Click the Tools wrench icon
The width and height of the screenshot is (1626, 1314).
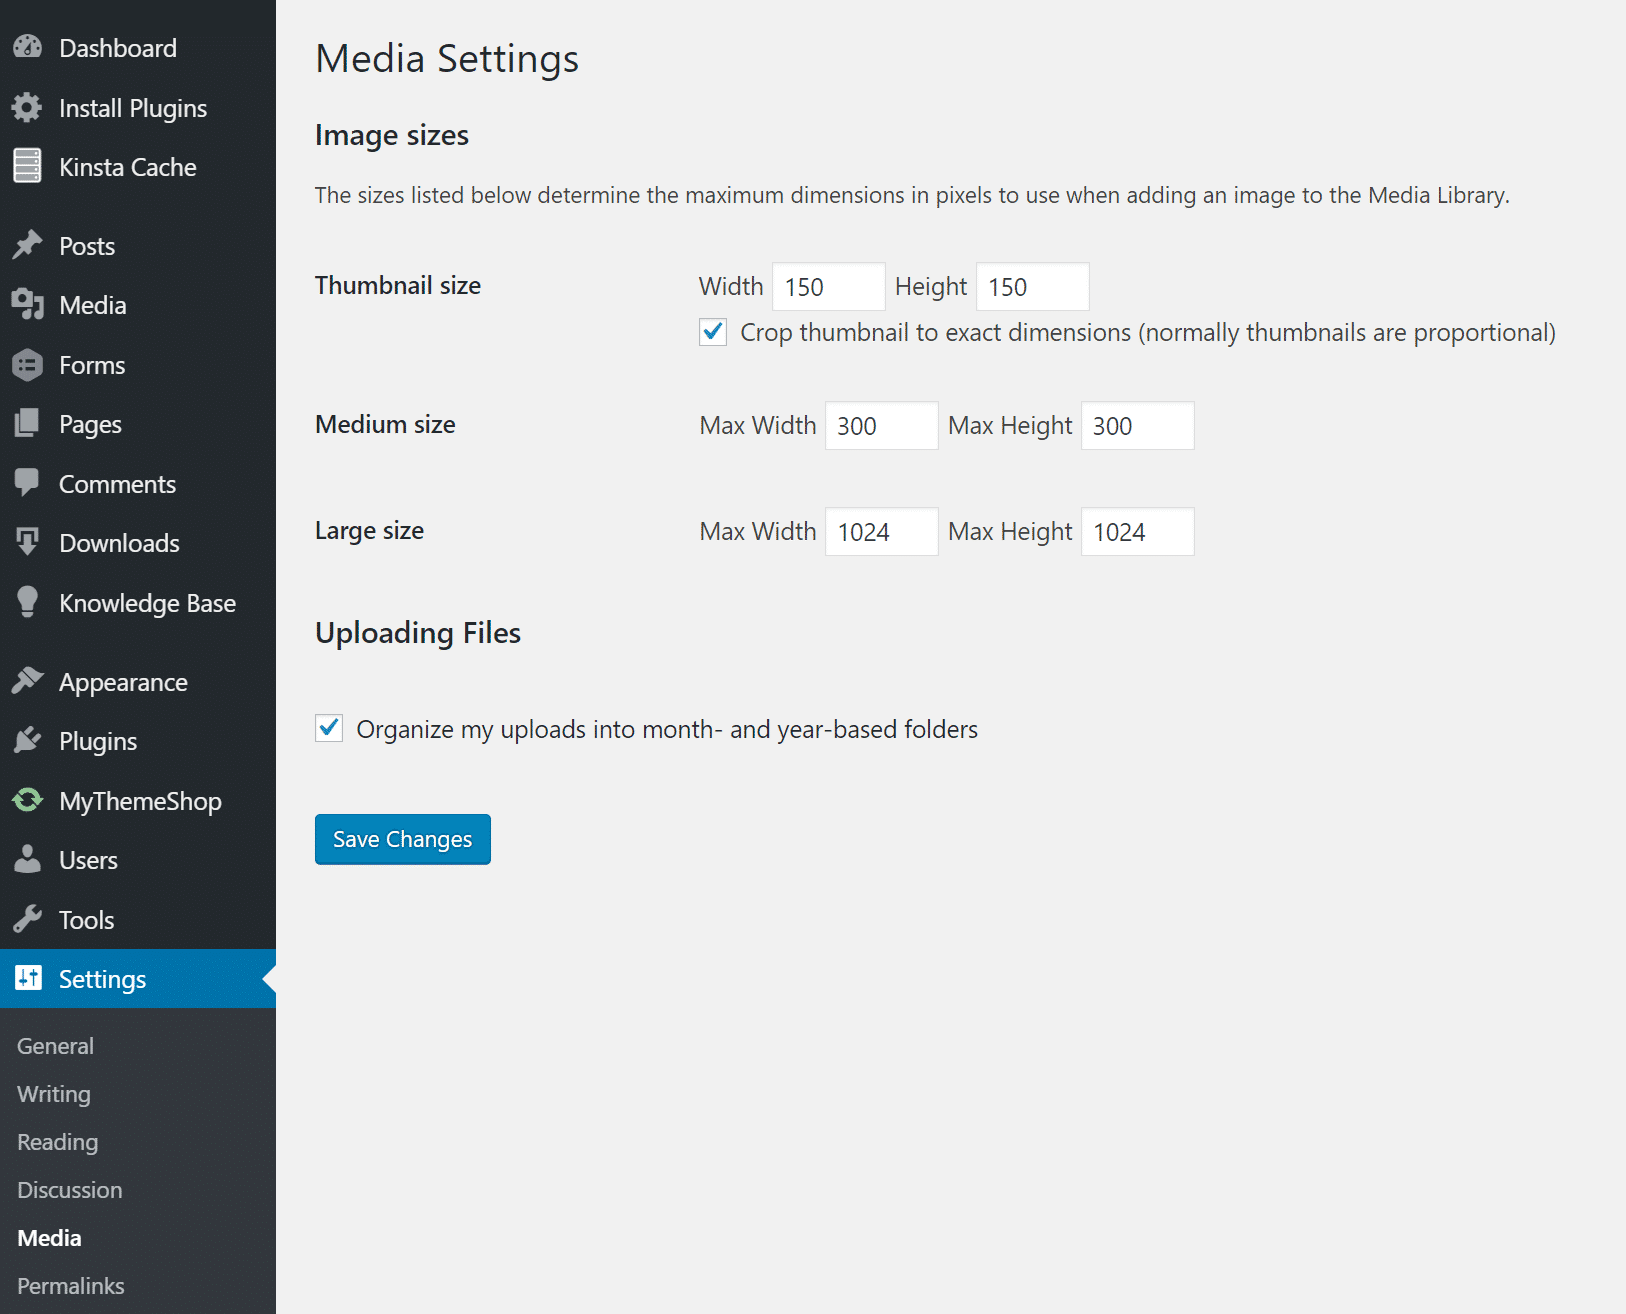pos(27,919)
